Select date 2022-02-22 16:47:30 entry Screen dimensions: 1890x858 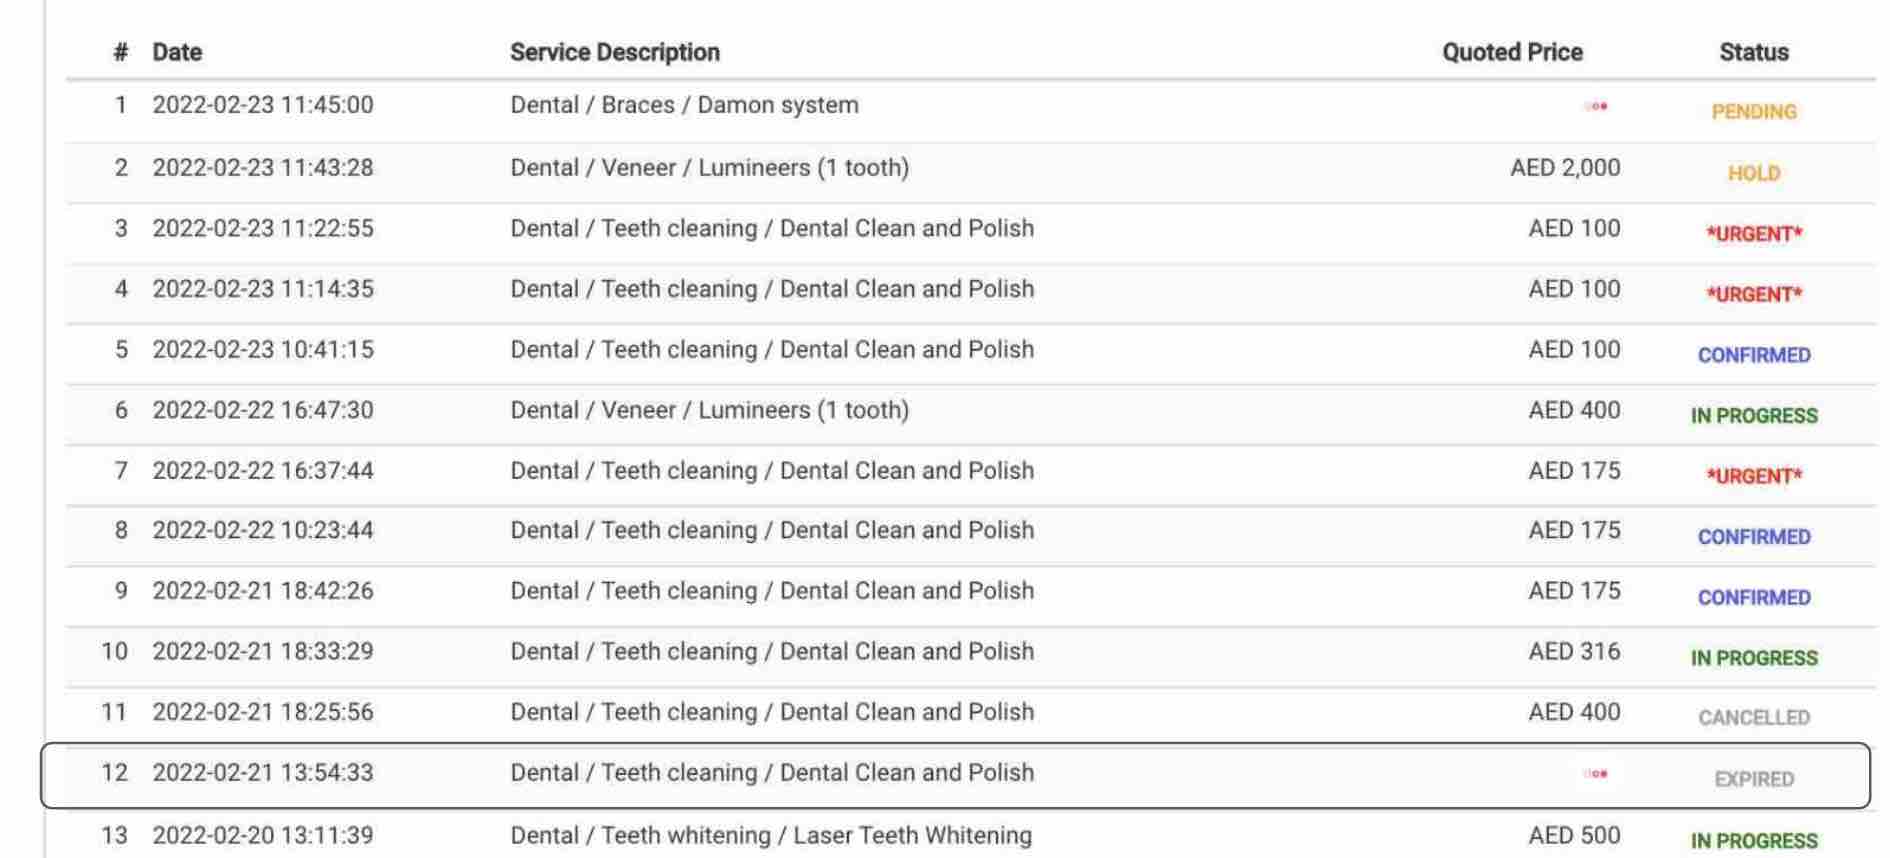tap(263, 410)
